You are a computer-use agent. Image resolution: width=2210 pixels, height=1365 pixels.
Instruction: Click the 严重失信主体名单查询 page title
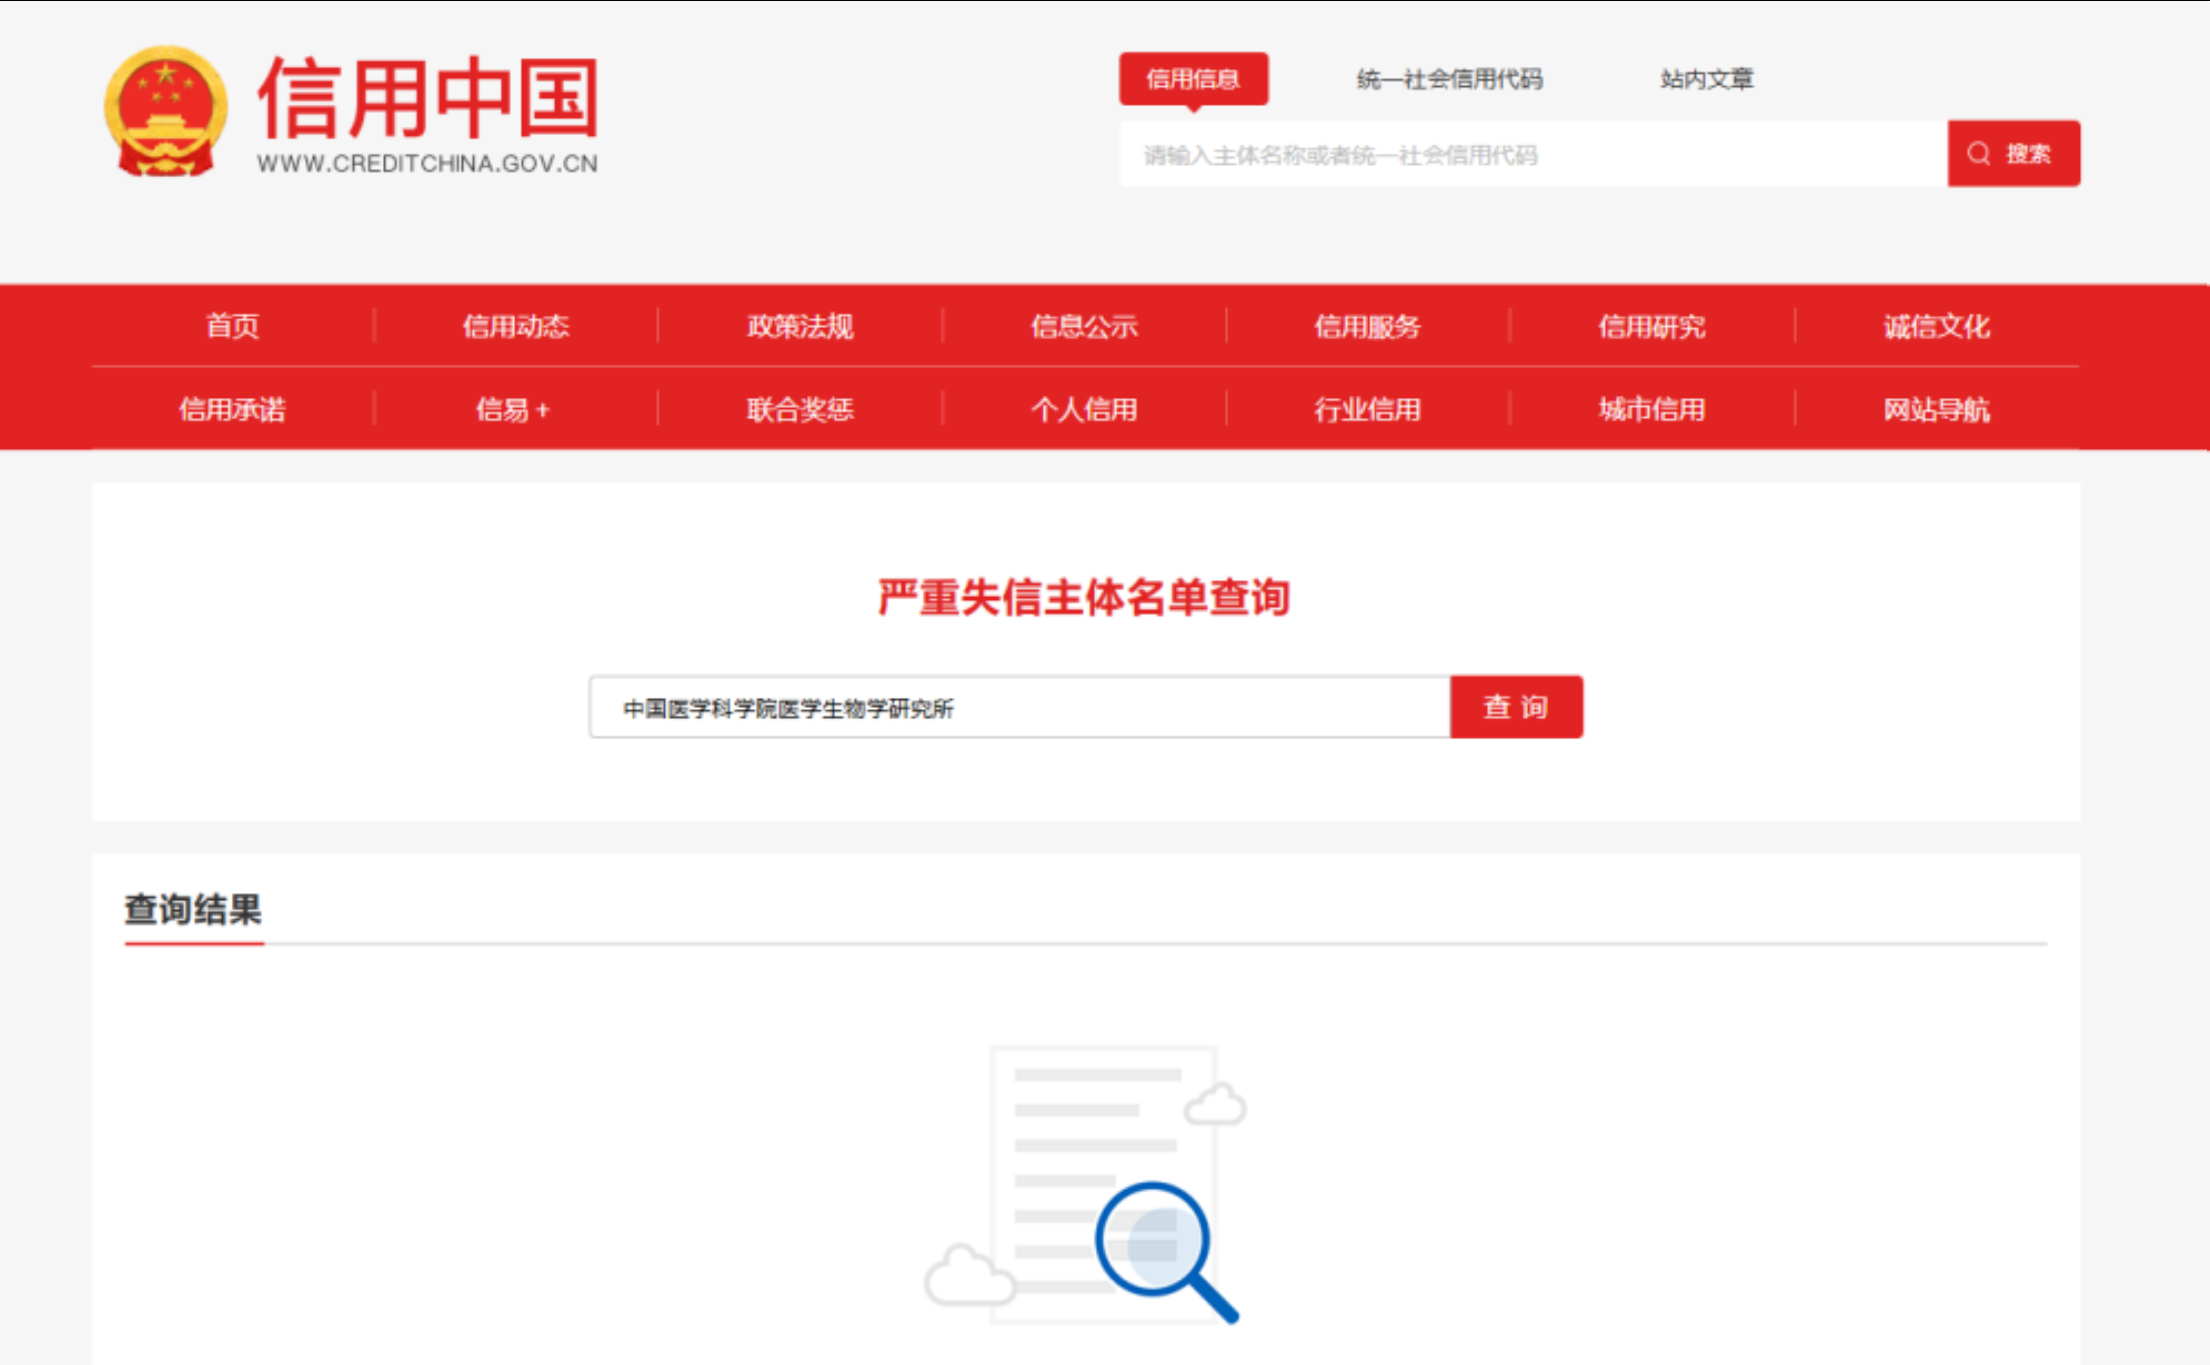coord(1084,598)
